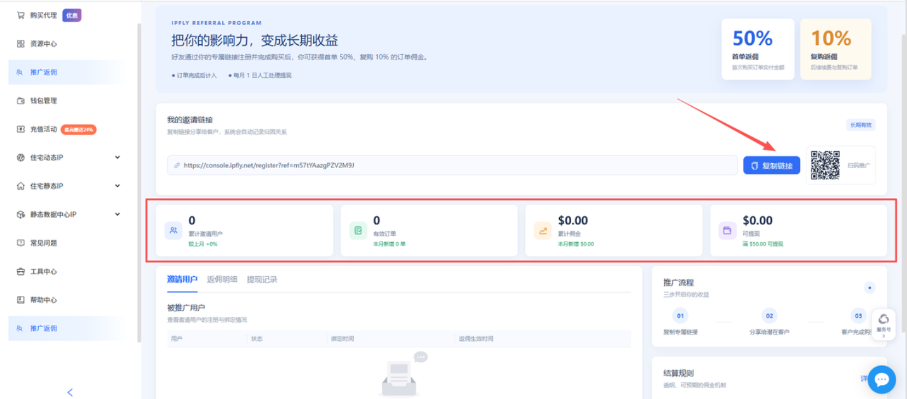Click the 02 step circle in 推广流程
Screen dimensions: 907x399
point(769,316)
